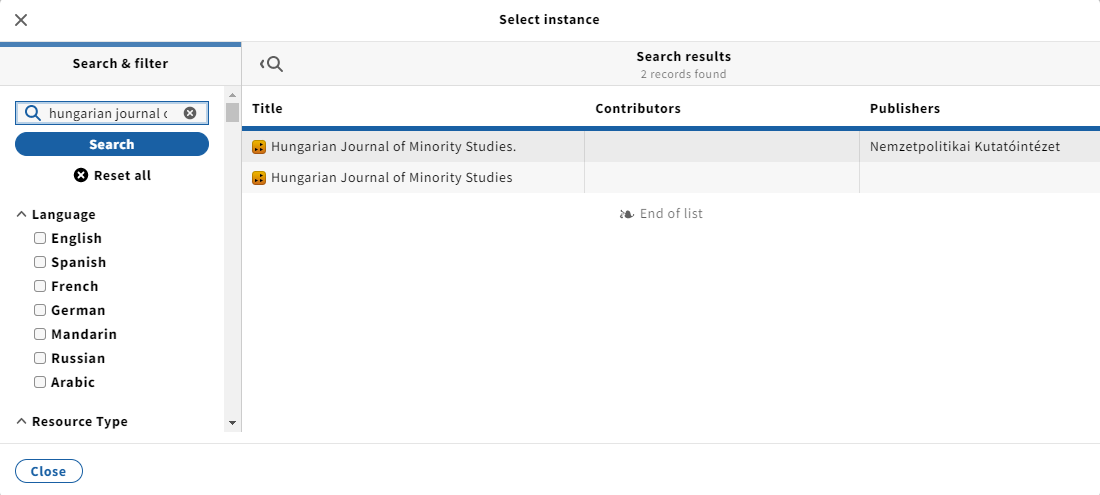1100x495 pixels.
Task: Toggle the German language filter
Action: point(40,310)
